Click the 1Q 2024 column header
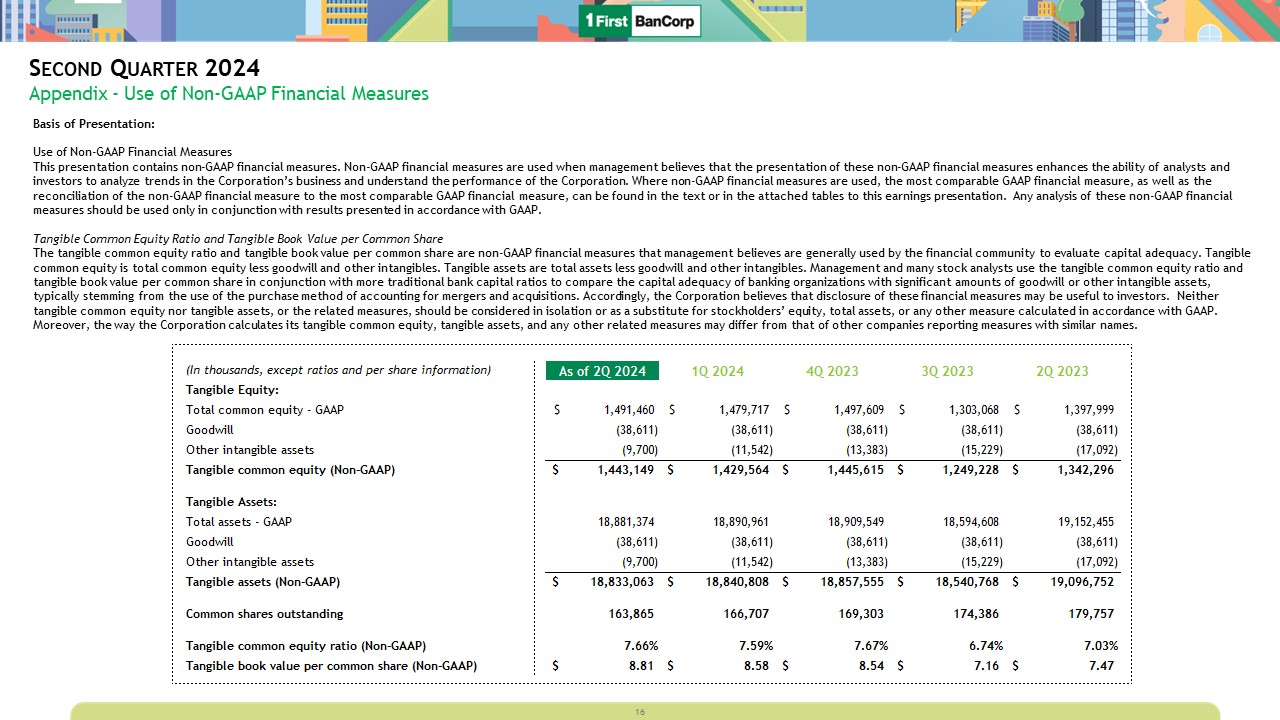 click(717, 371)
